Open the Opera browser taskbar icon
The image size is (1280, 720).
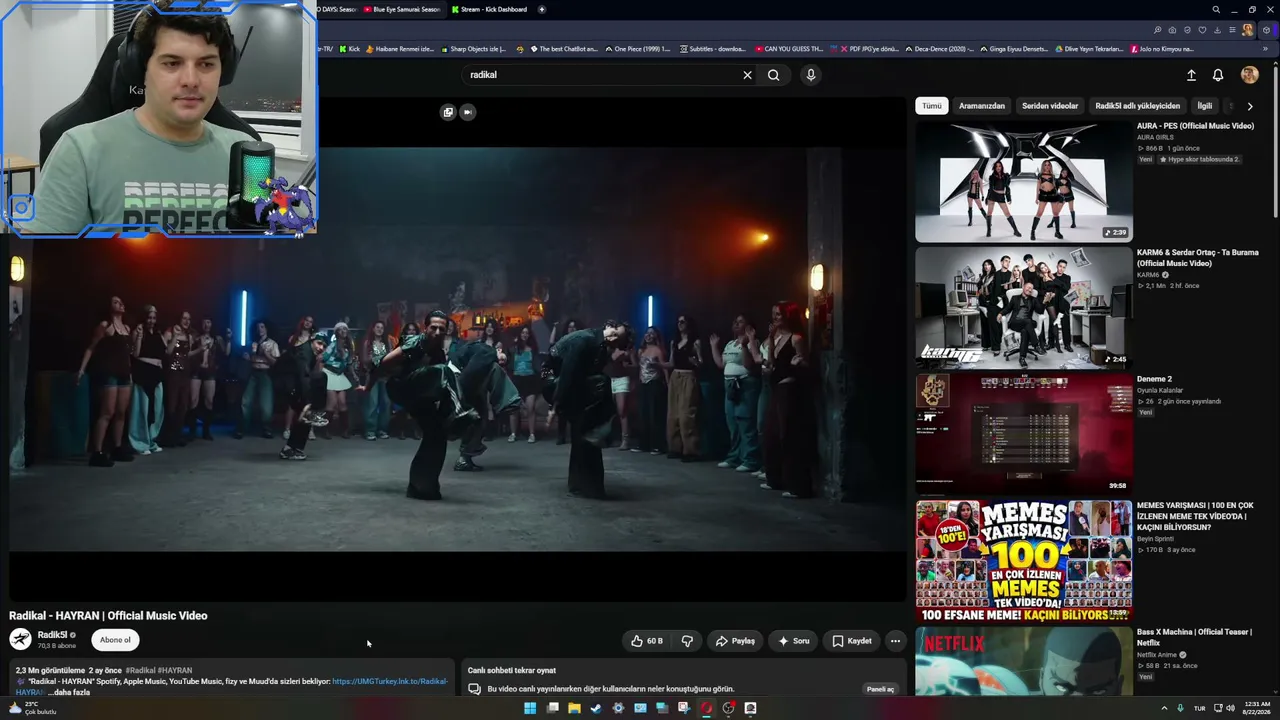coord(706,708)
